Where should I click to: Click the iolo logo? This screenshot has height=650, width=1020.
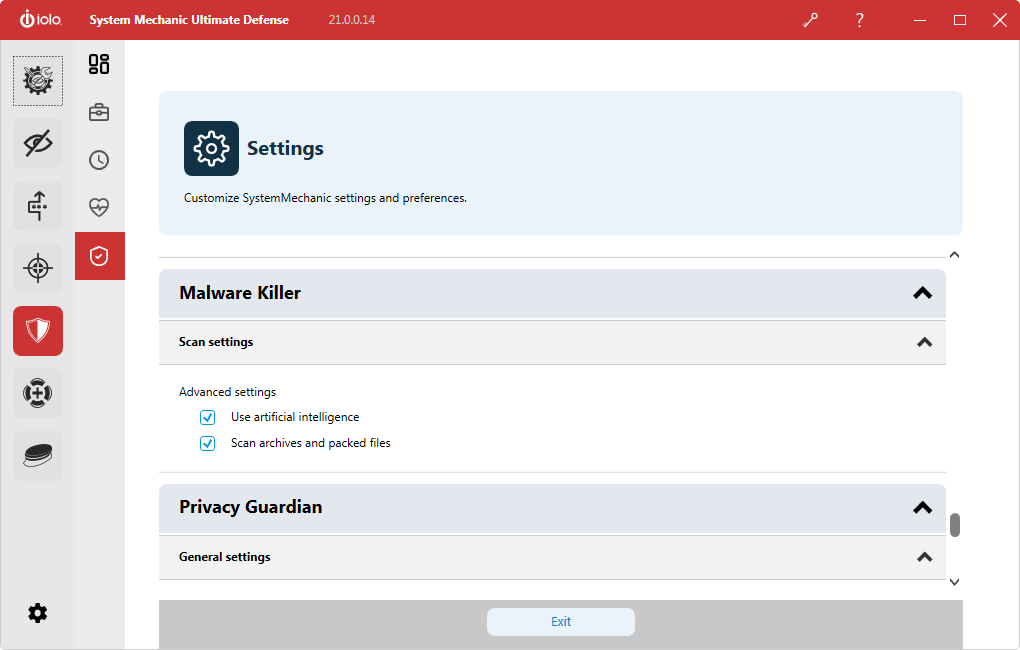click(x=40, y=20)
